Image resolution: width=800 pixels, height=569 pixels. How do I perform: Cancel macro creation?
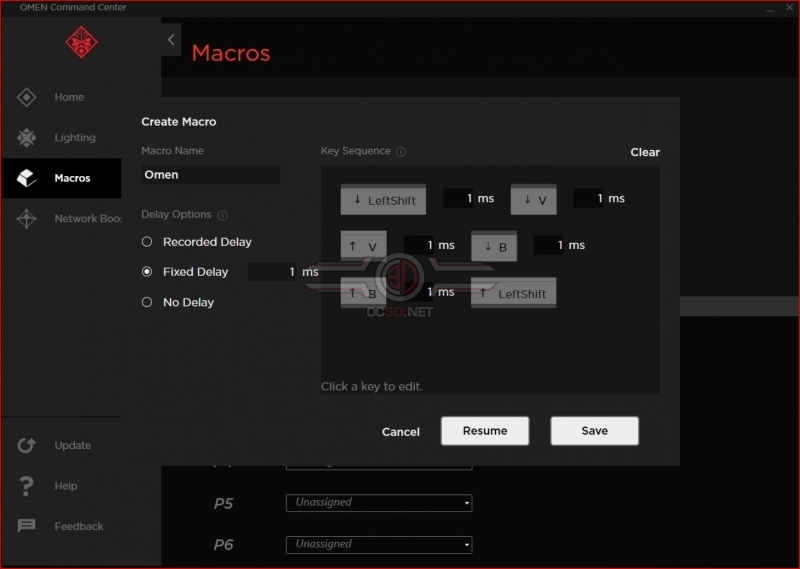[401, 432]
